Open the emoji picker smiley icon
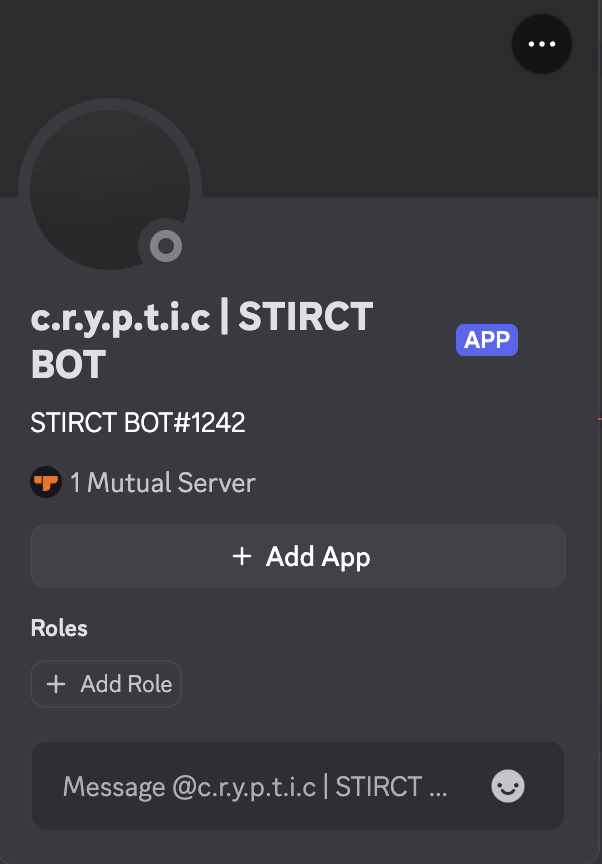The width and height of the screenshot is (602, 864). click(508, 786)
